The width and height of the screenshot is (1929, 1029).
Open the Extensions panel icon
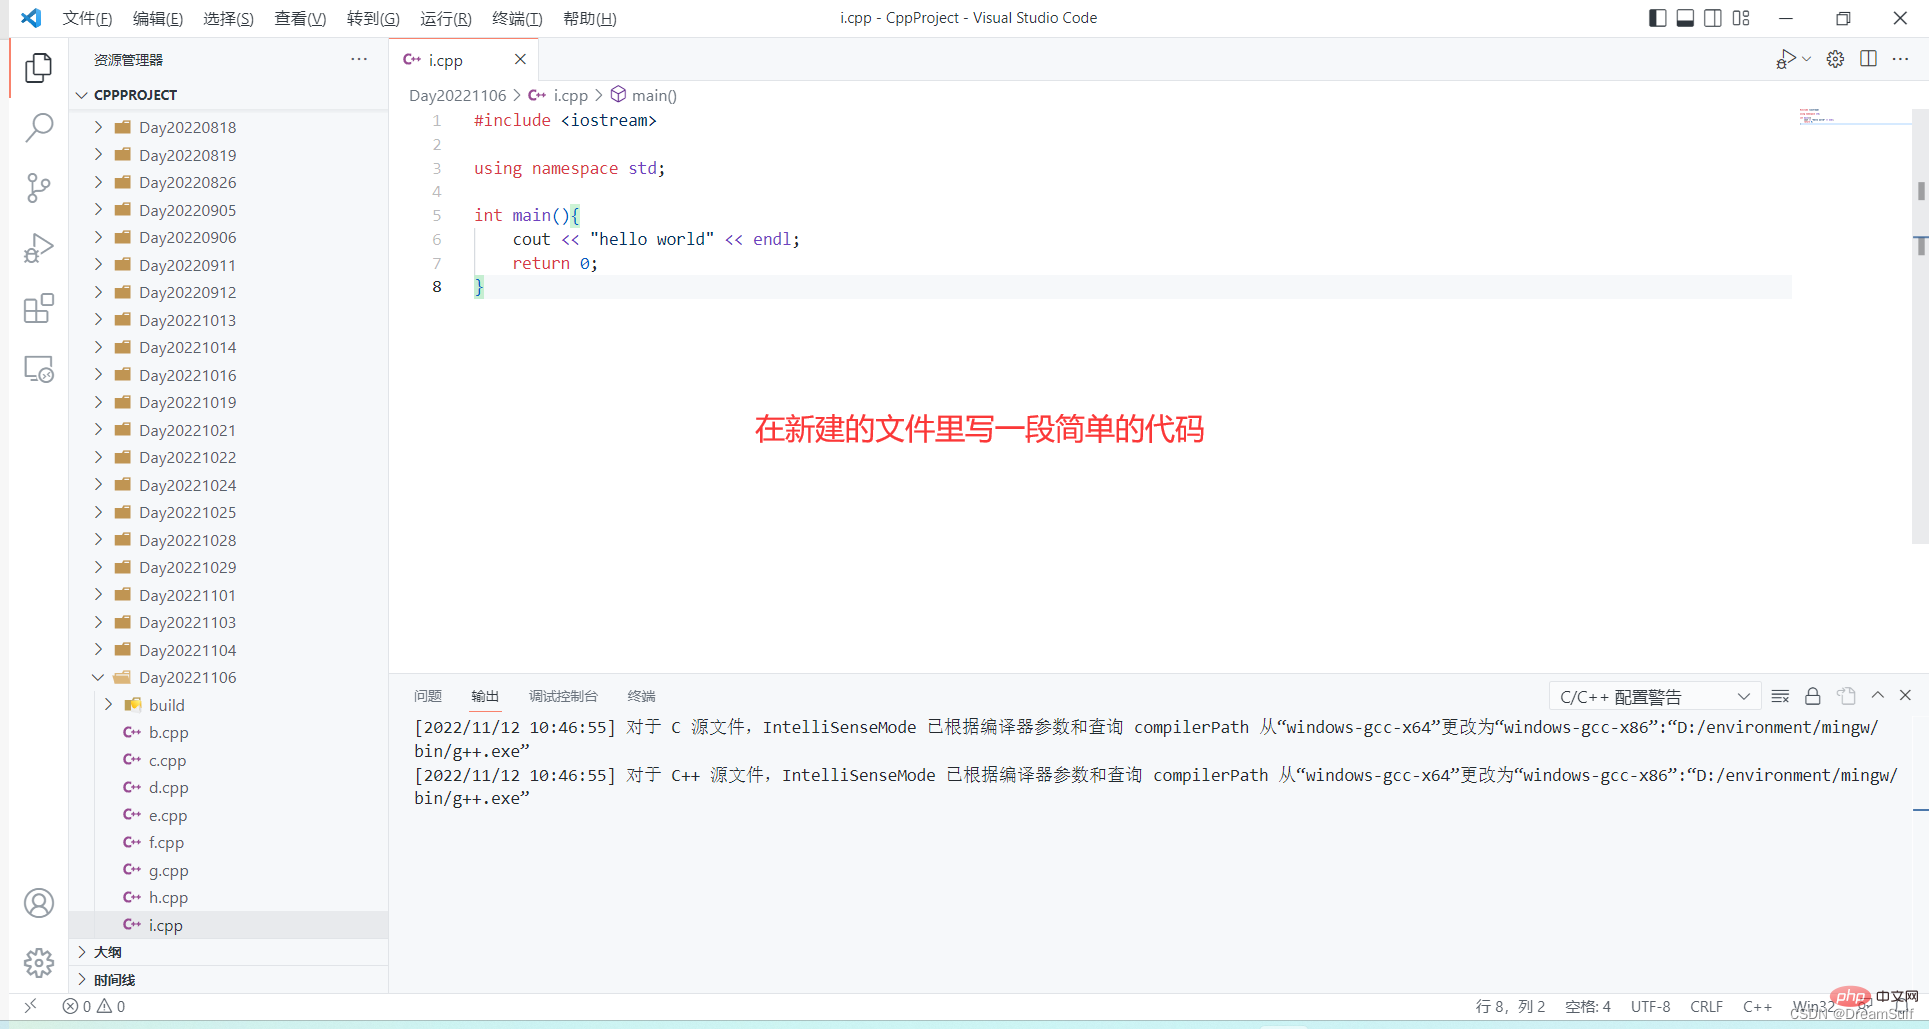tap(38, 308)
